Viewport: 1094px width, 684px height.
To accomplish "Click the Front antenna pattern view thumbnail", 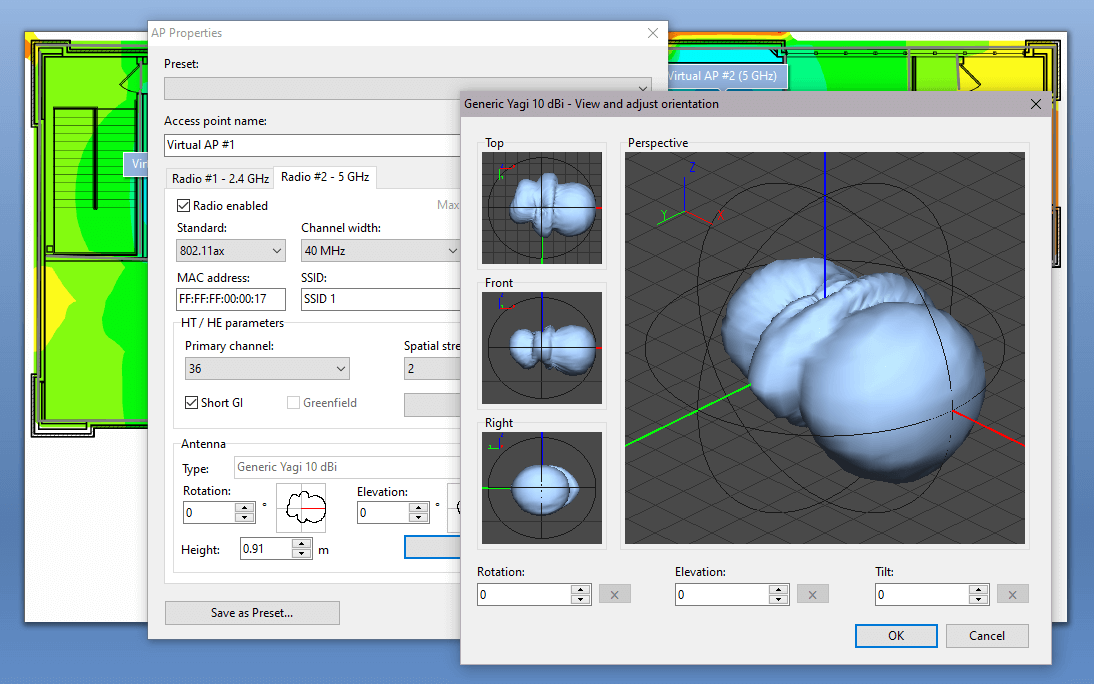I will pos(542,347).
